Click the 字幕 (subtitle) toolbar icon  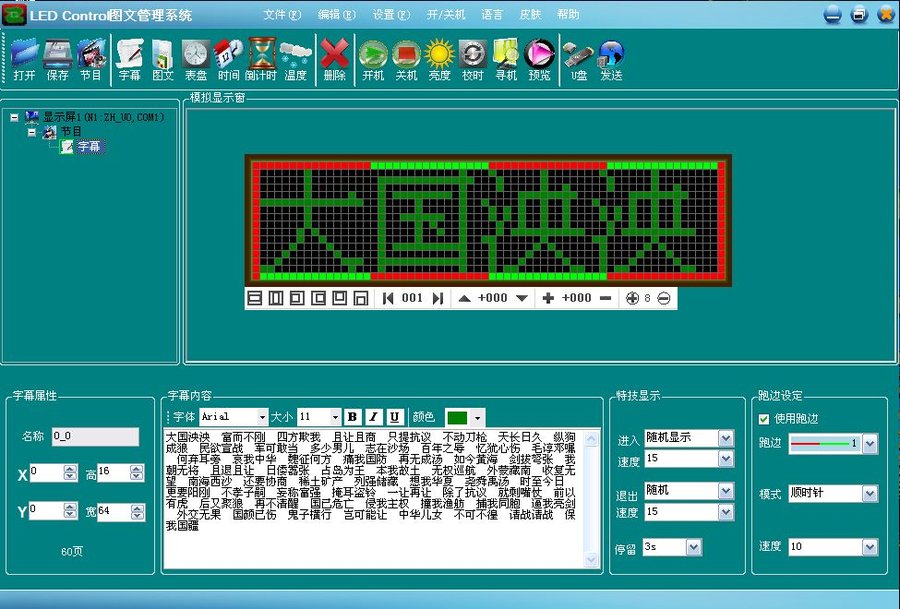click(130, 59)
